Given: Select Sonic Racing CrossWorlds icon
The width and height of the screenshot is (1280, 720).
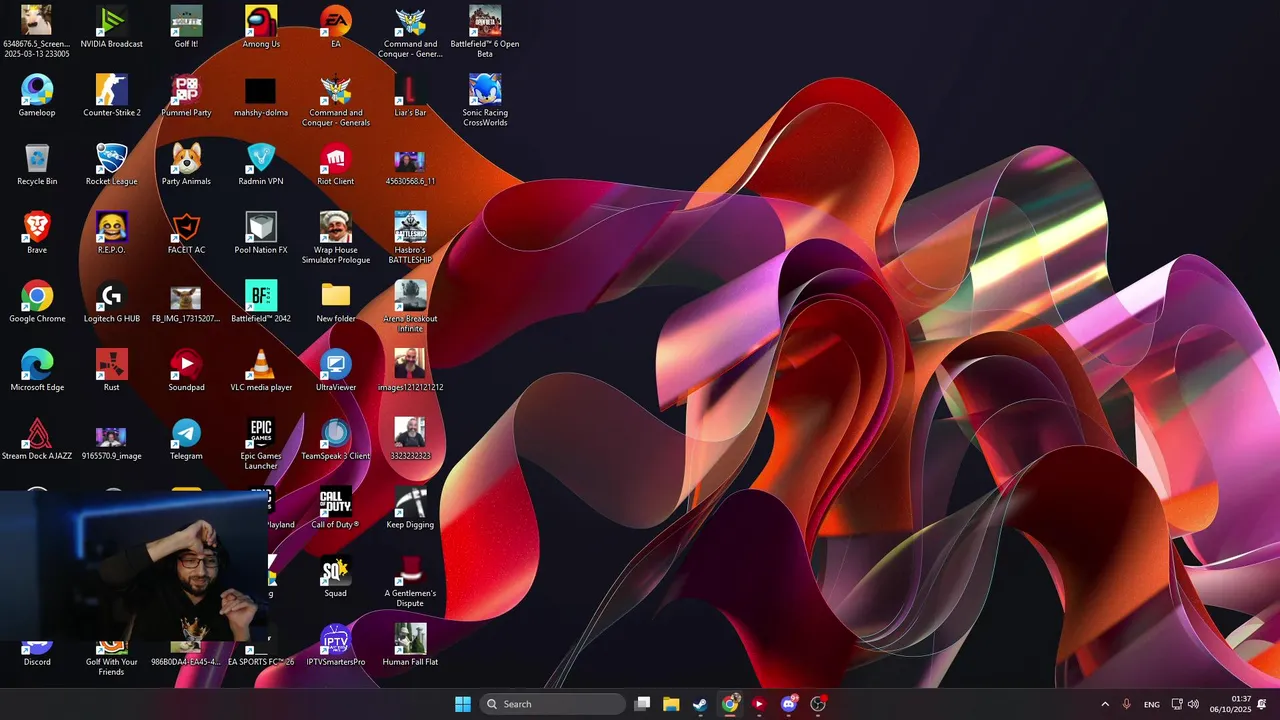Looking at the screenshot, I should point(485,101).
